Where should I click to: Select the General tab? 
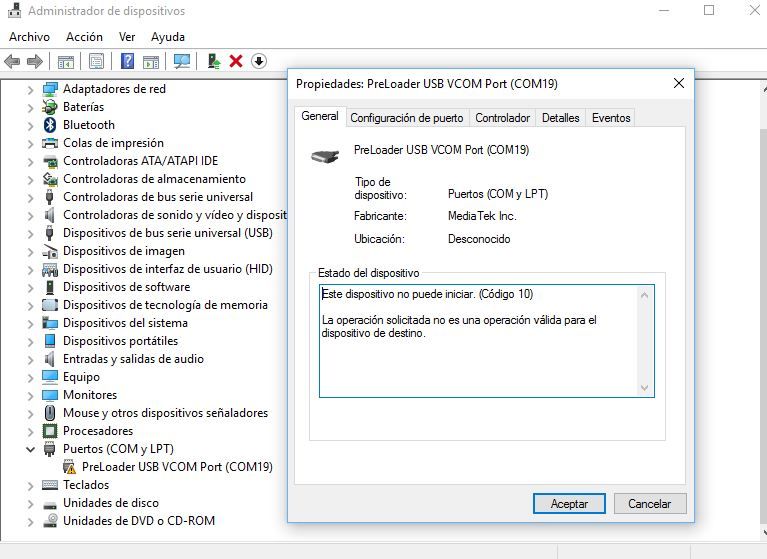(x=320, y=116)
